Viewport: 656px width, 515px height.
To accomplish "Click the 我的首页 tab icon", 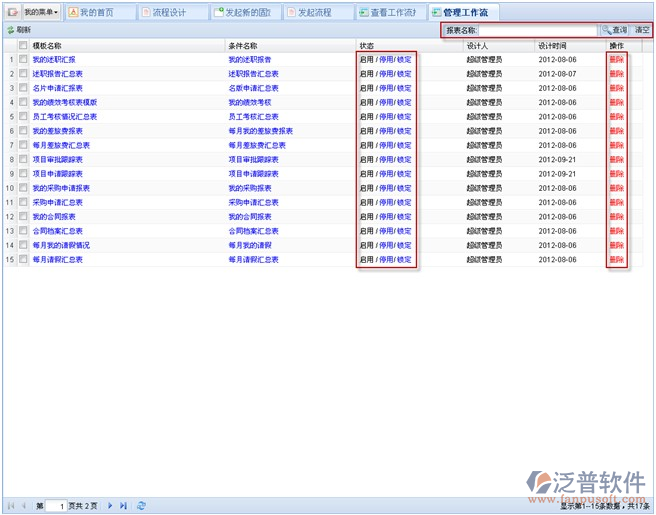I will [73, 12].
